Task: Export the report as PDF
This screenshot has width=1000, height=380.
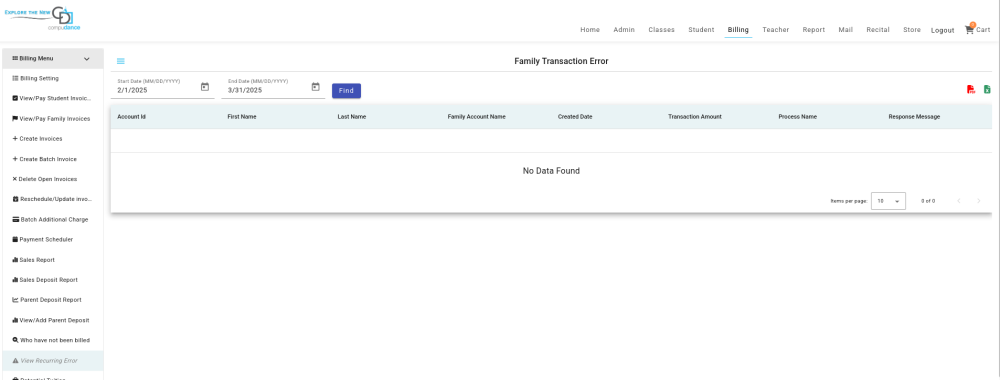Action: point(971,89)
